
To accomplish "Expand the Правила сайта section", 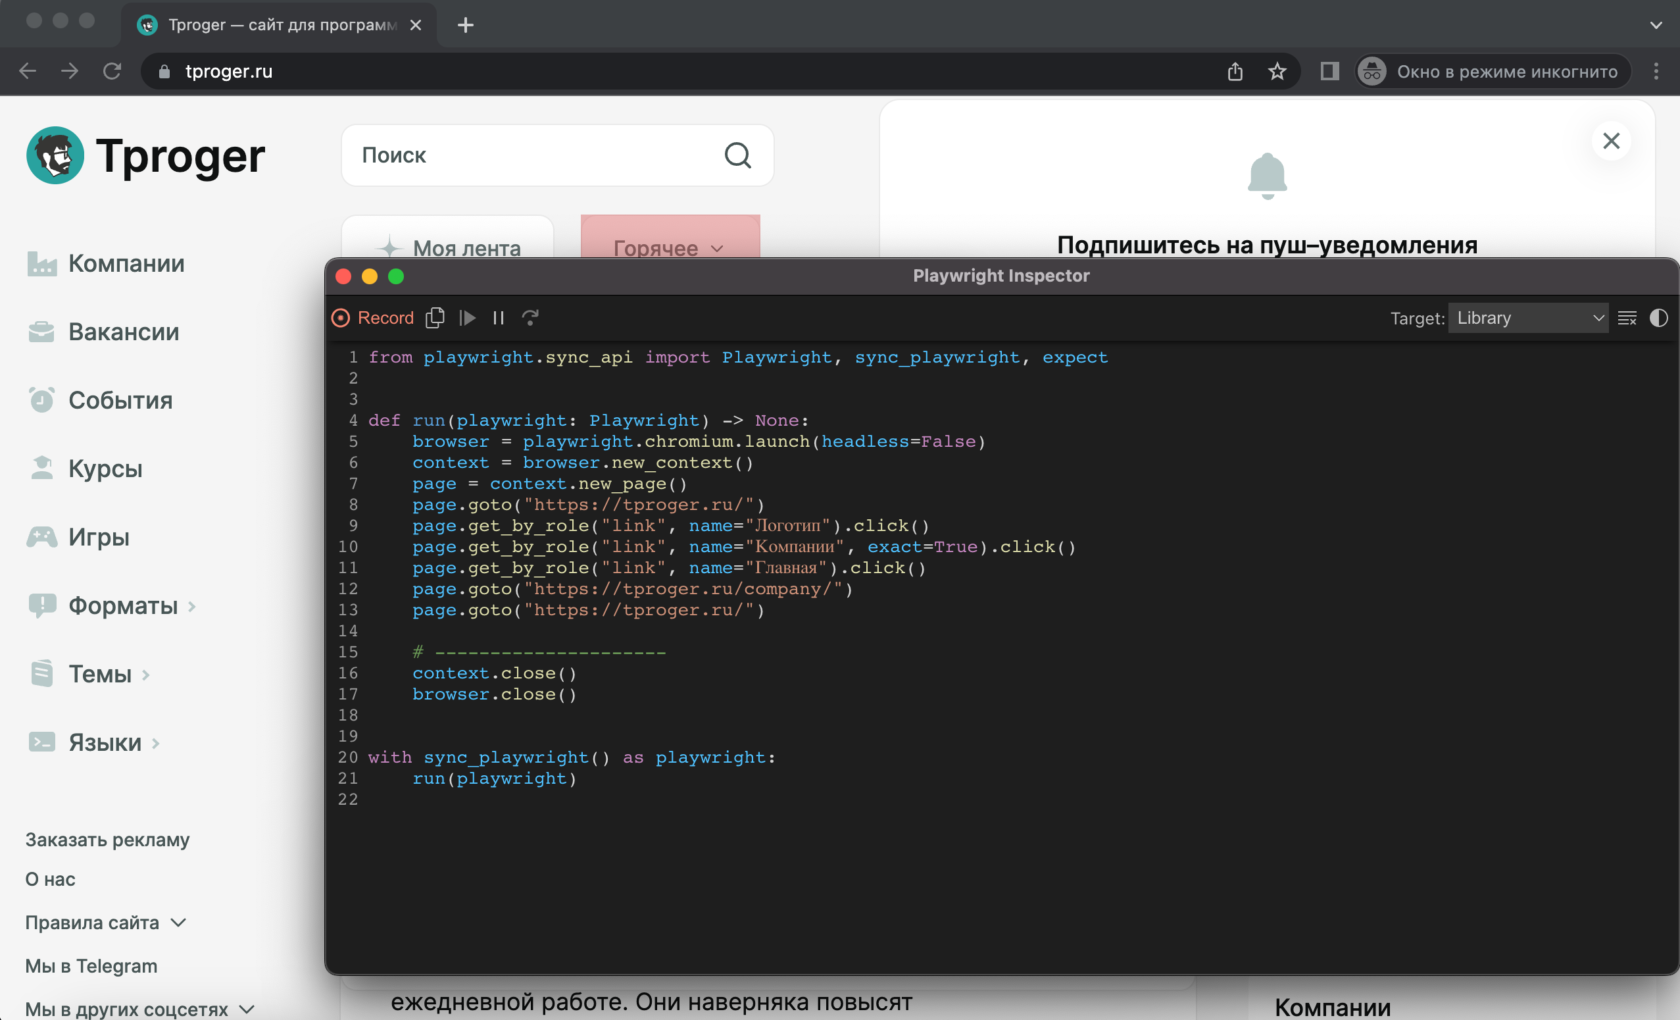I will (105, 923).
